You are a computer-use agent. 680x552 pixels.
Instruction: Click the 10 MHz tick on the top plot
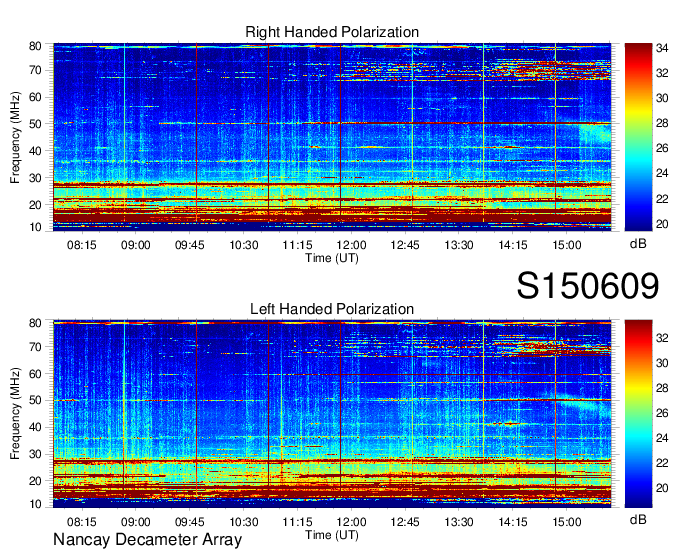point(35,227)
